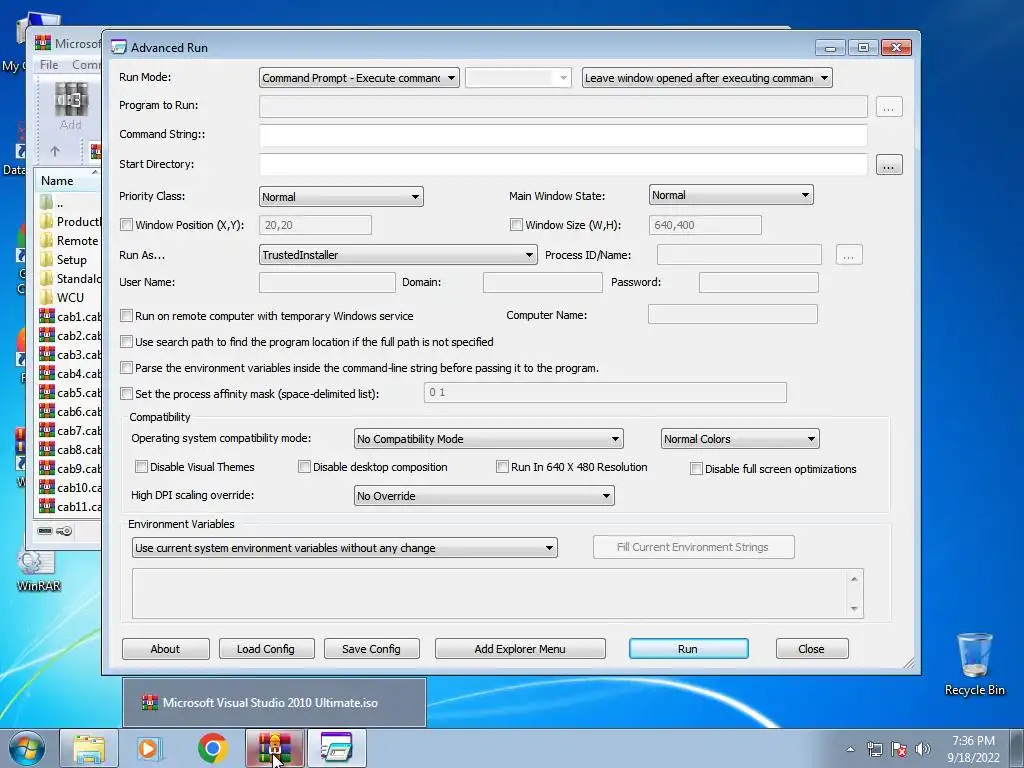Click the Add icon in WinRAR toolbar
This screenshot has height=768, width=1024.
(x=71, y=106)
